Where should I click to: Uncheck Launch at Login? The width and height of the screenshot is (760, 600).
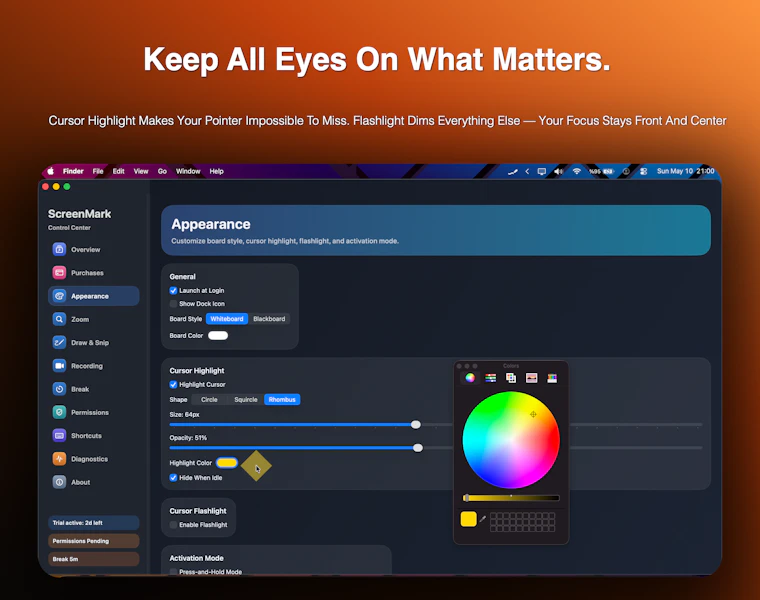coord(173,290)
